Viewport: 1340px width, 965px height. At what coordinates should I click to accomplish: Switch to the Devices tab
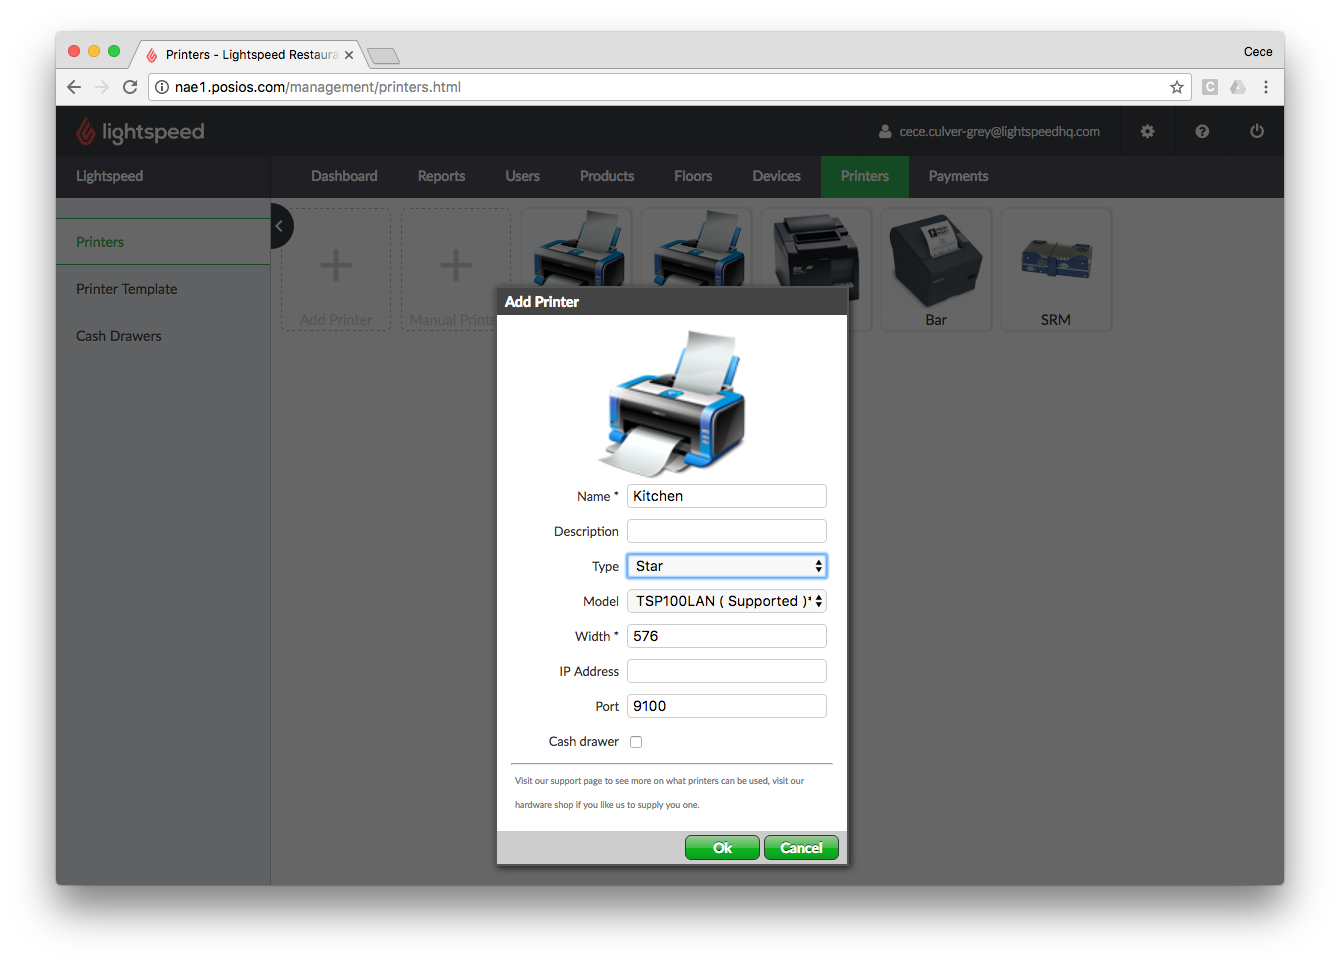(x=776, y=176)
